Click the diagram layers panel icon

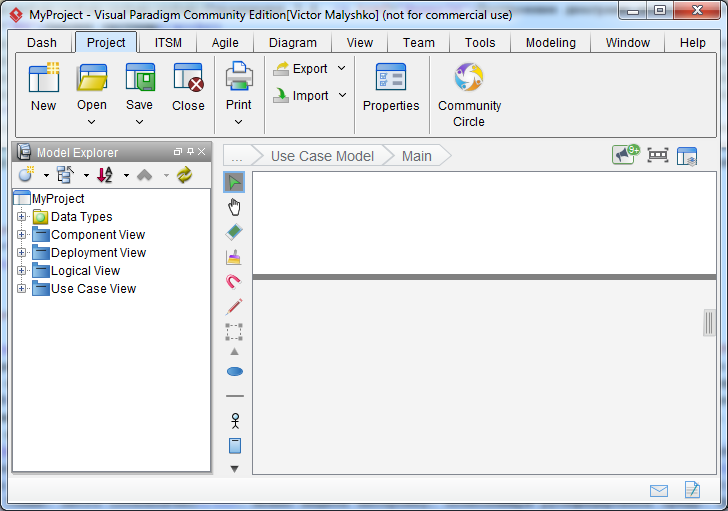(x=687, y=156)
